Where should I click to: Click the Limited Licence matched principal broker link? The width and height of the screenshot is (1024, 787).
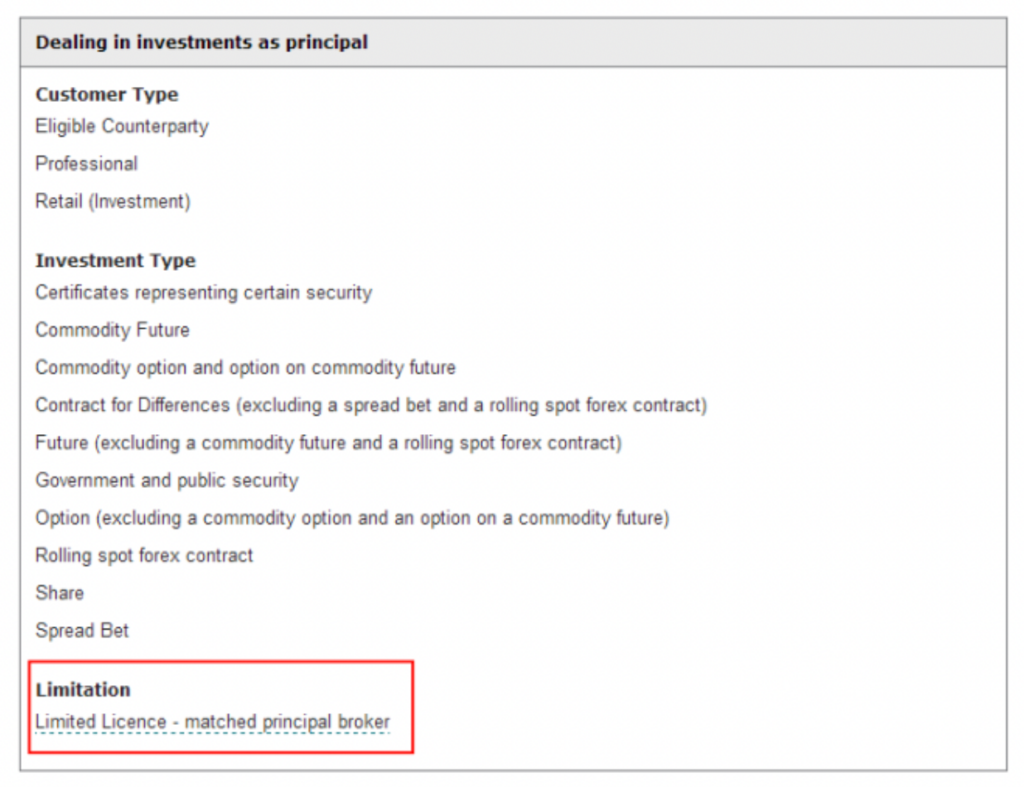point(212,722)
